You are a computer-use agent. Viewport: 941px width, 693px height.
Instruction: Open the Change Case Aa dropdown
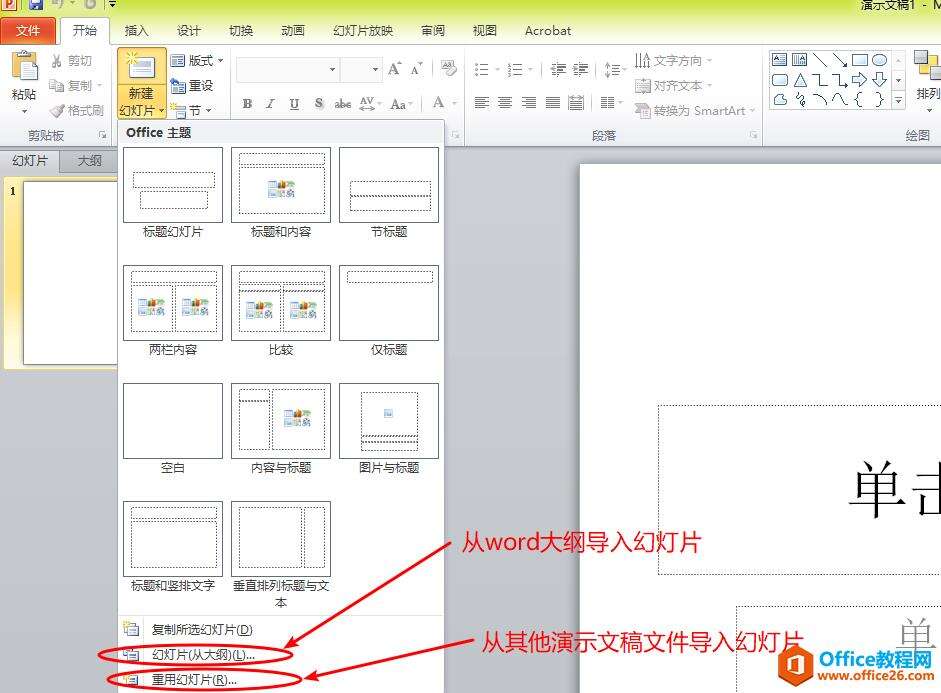[401, 104]
